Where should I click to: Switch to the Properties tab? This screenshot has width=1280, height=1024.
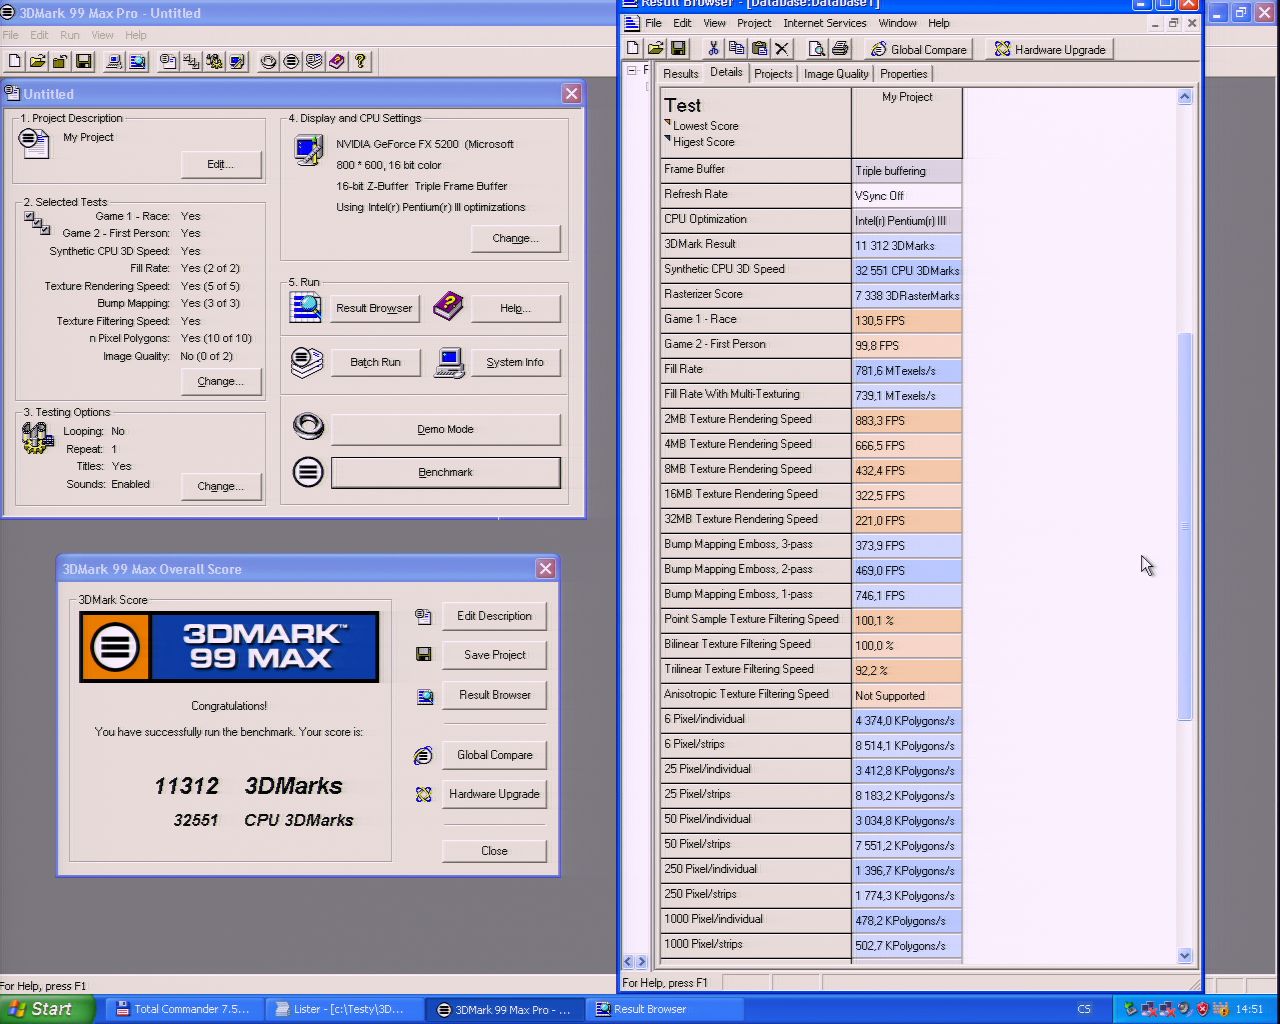(x=904, y=74)
